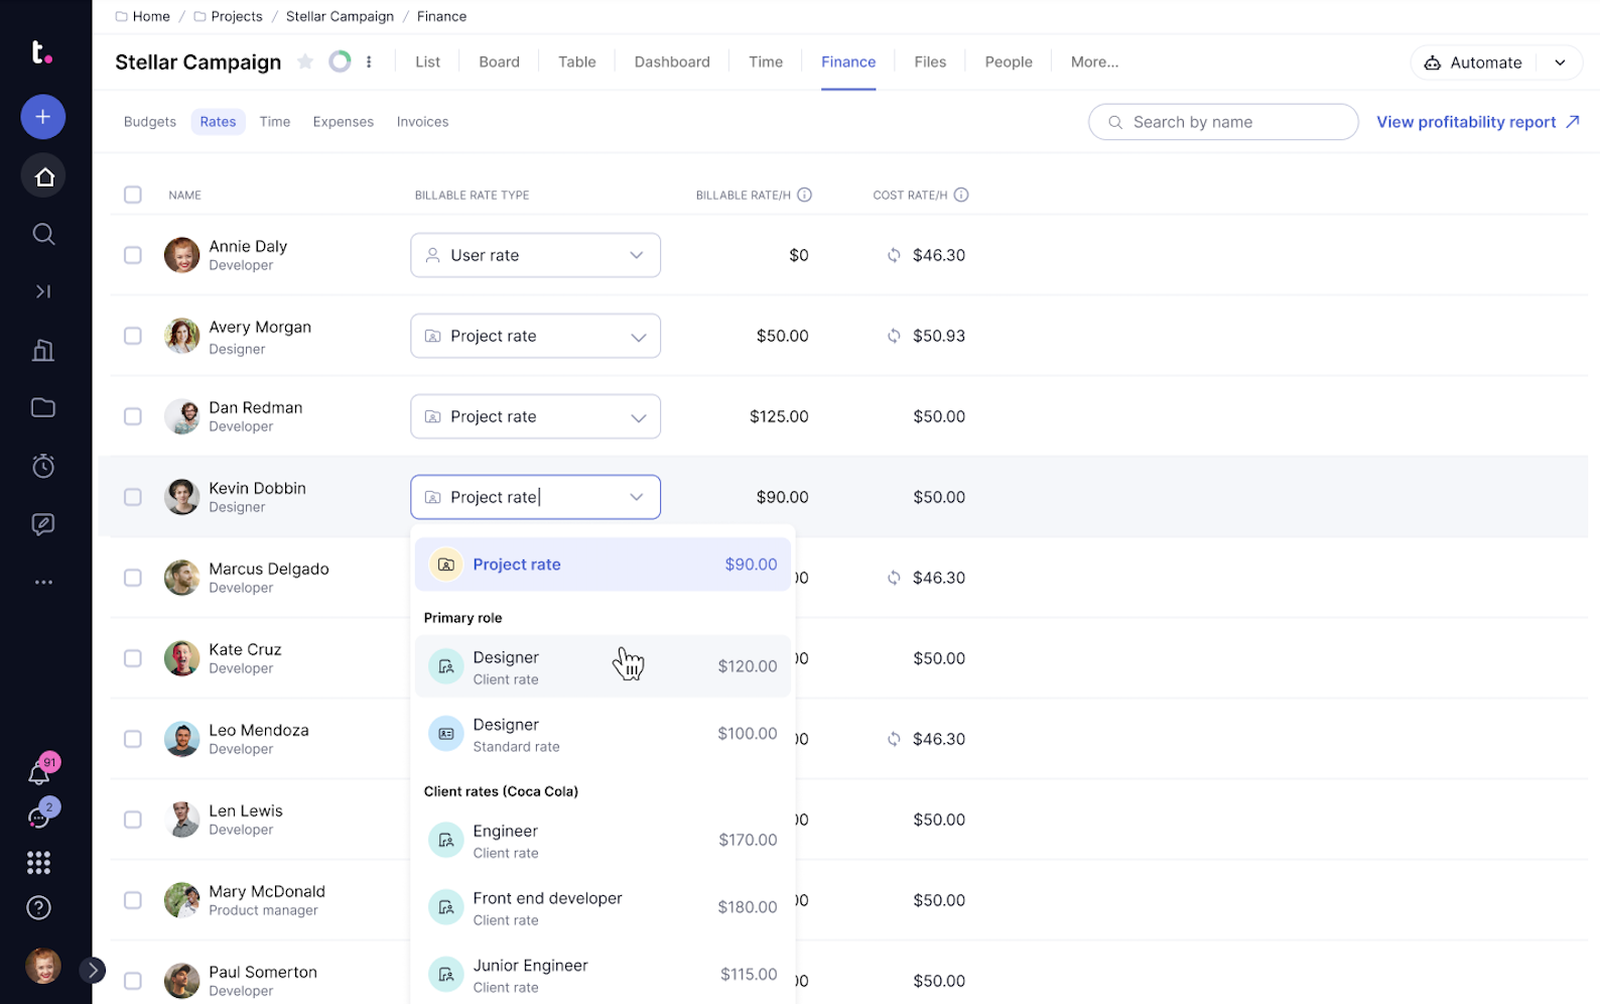1600x1004 pixels.
Task: Toggle the select-all checkbox in header
Action: 133,195
